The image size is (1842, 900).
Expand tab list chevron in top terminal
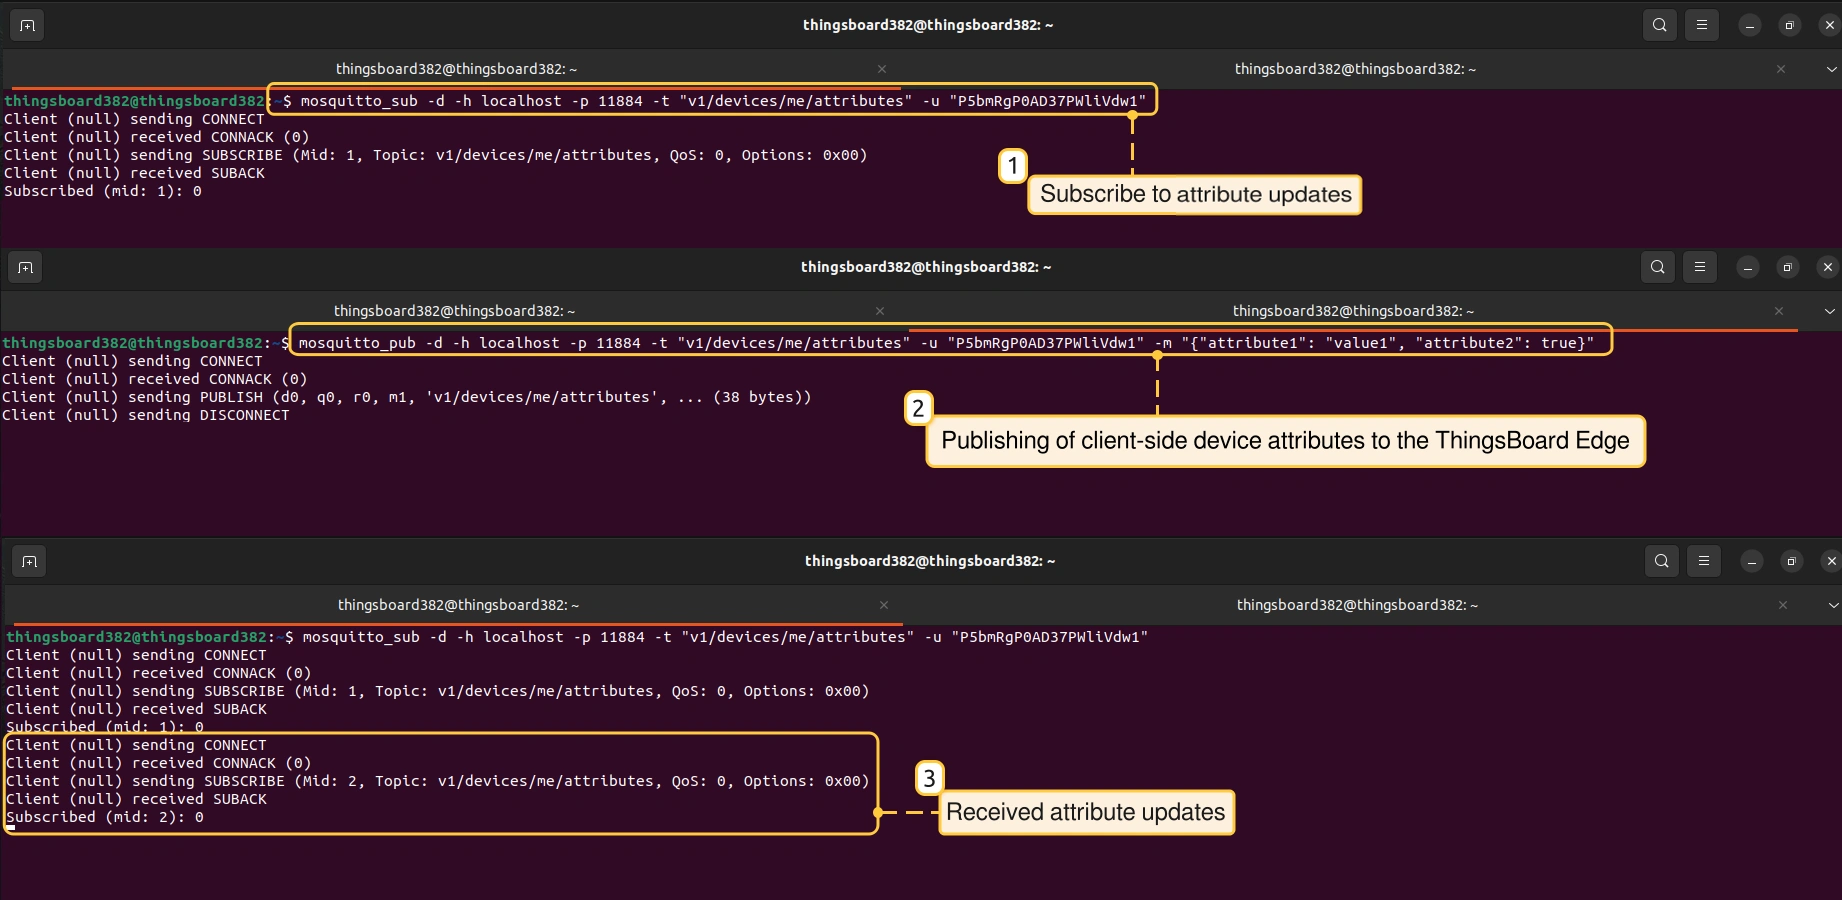point(1831,69)
